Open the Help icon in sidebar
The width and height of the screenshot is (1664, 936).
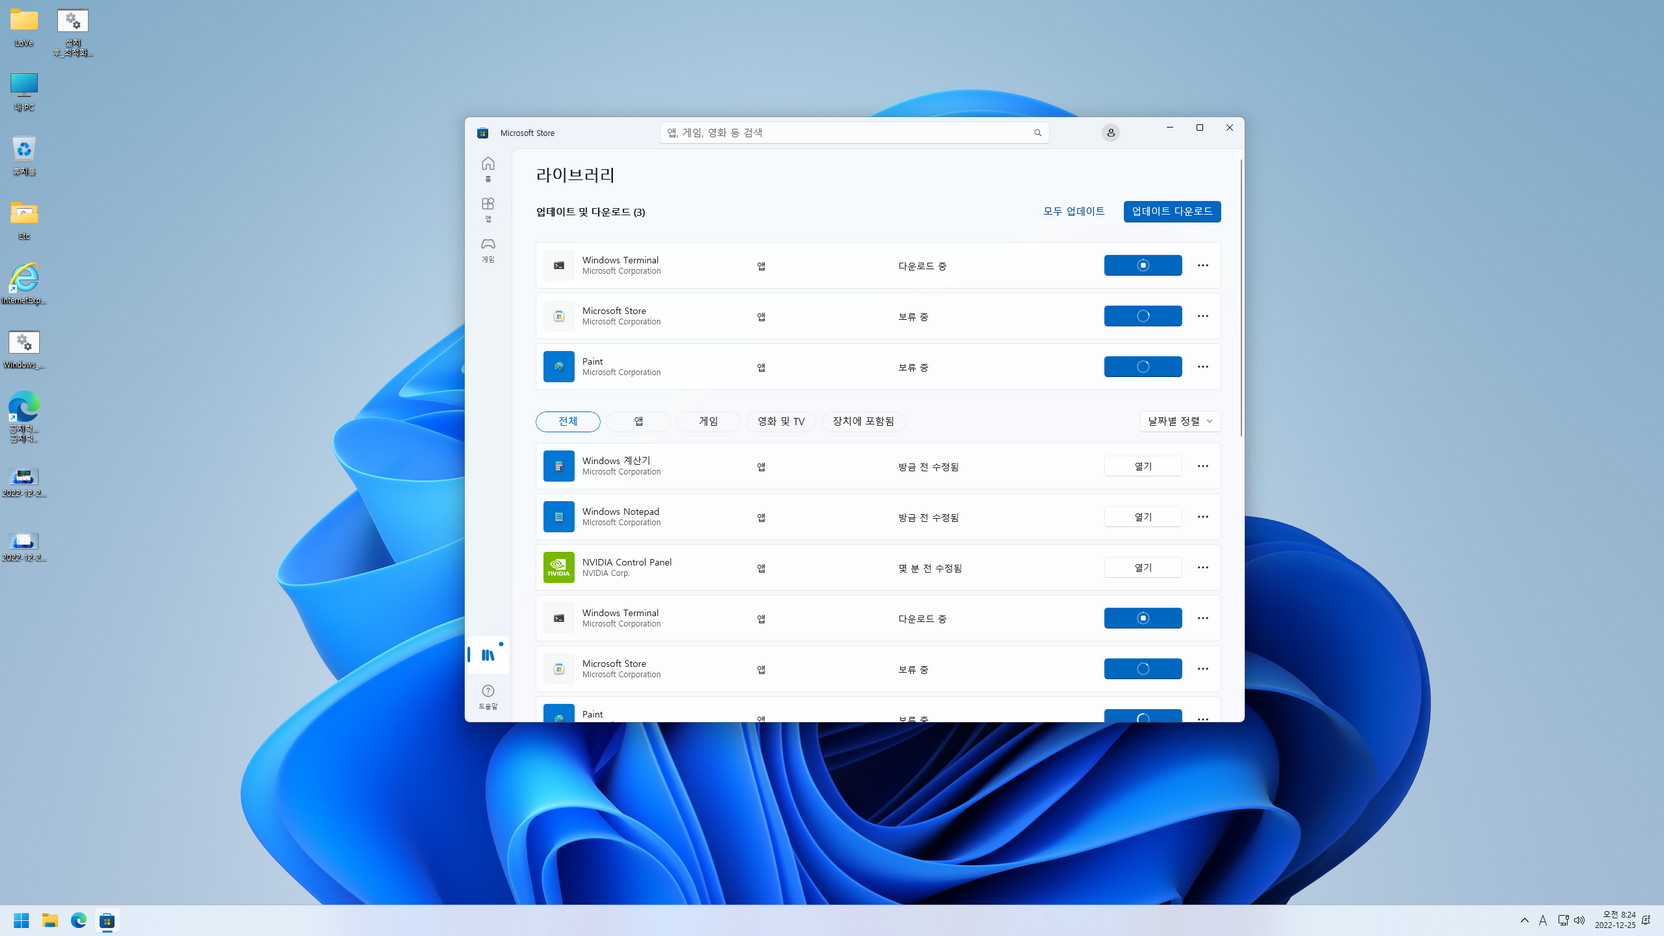(488, 696)
